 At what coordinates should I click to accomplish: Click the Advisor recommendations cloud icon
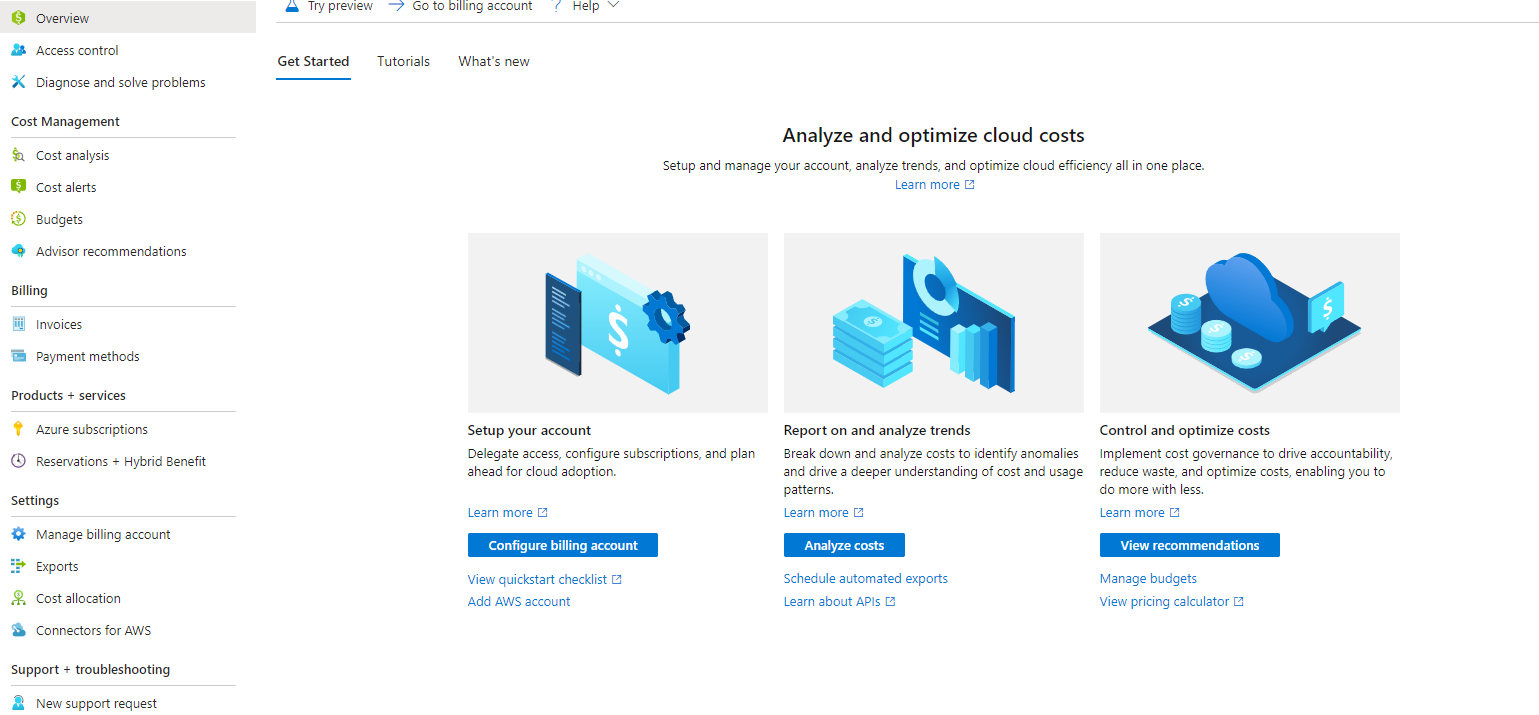[x=18, y=251]
